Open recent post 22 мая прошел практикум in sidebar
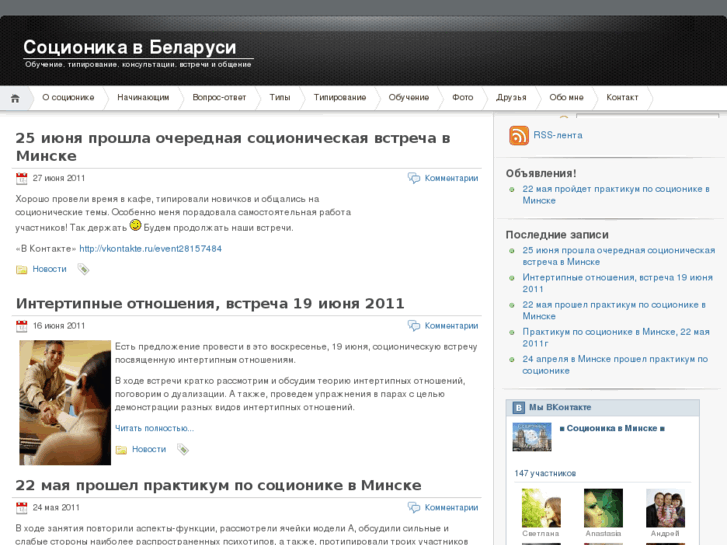727x545 pixels. (614, 310)
